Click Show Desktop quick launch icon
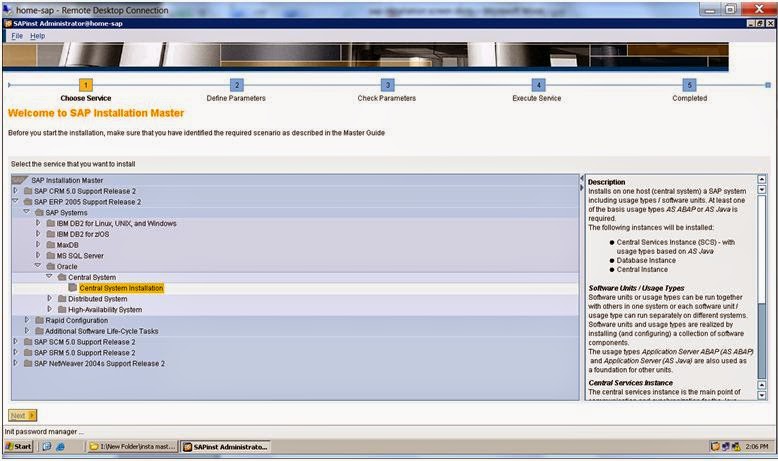 [47, 447]
